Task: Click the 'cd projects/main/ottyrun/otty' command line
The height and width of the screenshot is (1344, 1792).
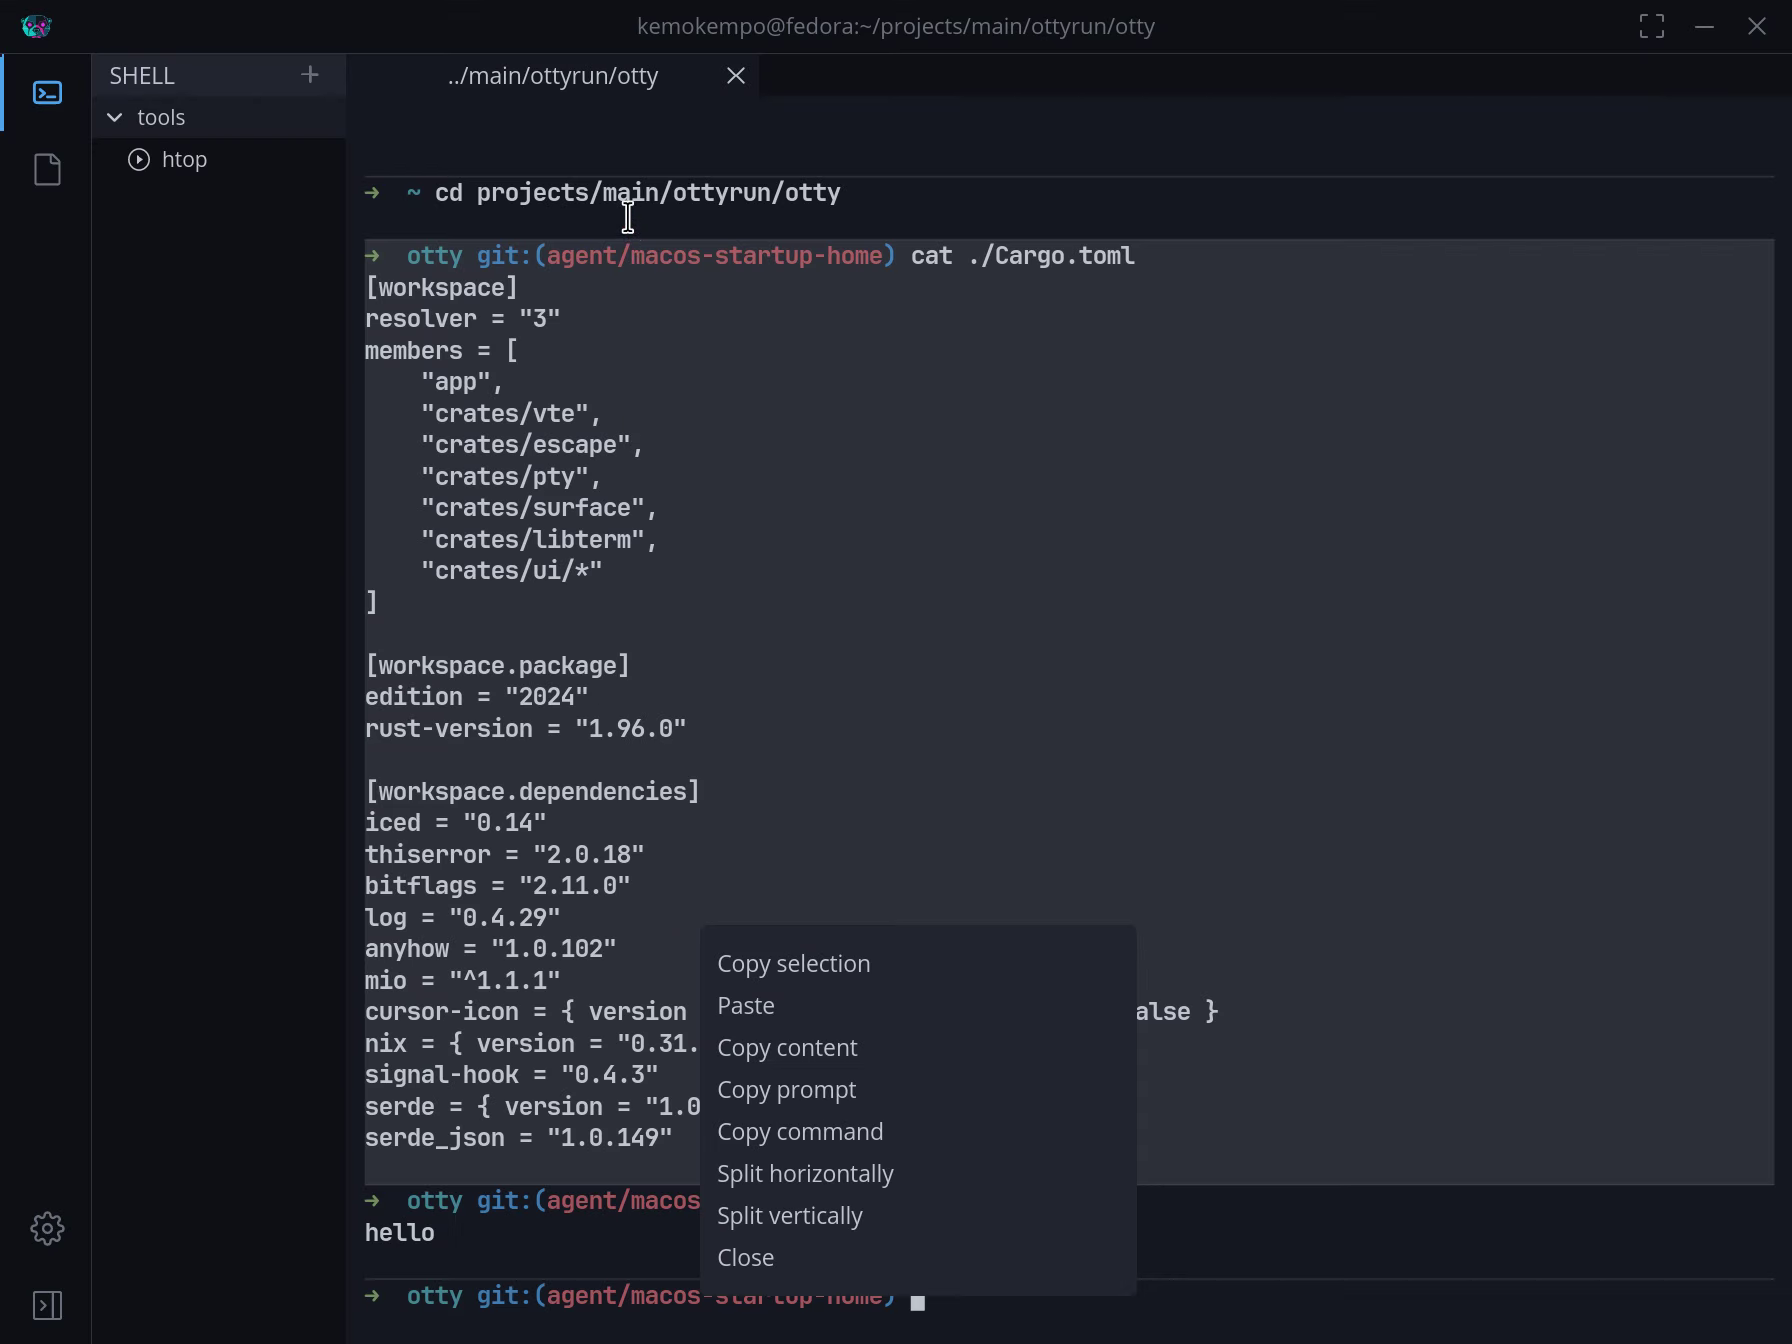Action: pos(638,193)
